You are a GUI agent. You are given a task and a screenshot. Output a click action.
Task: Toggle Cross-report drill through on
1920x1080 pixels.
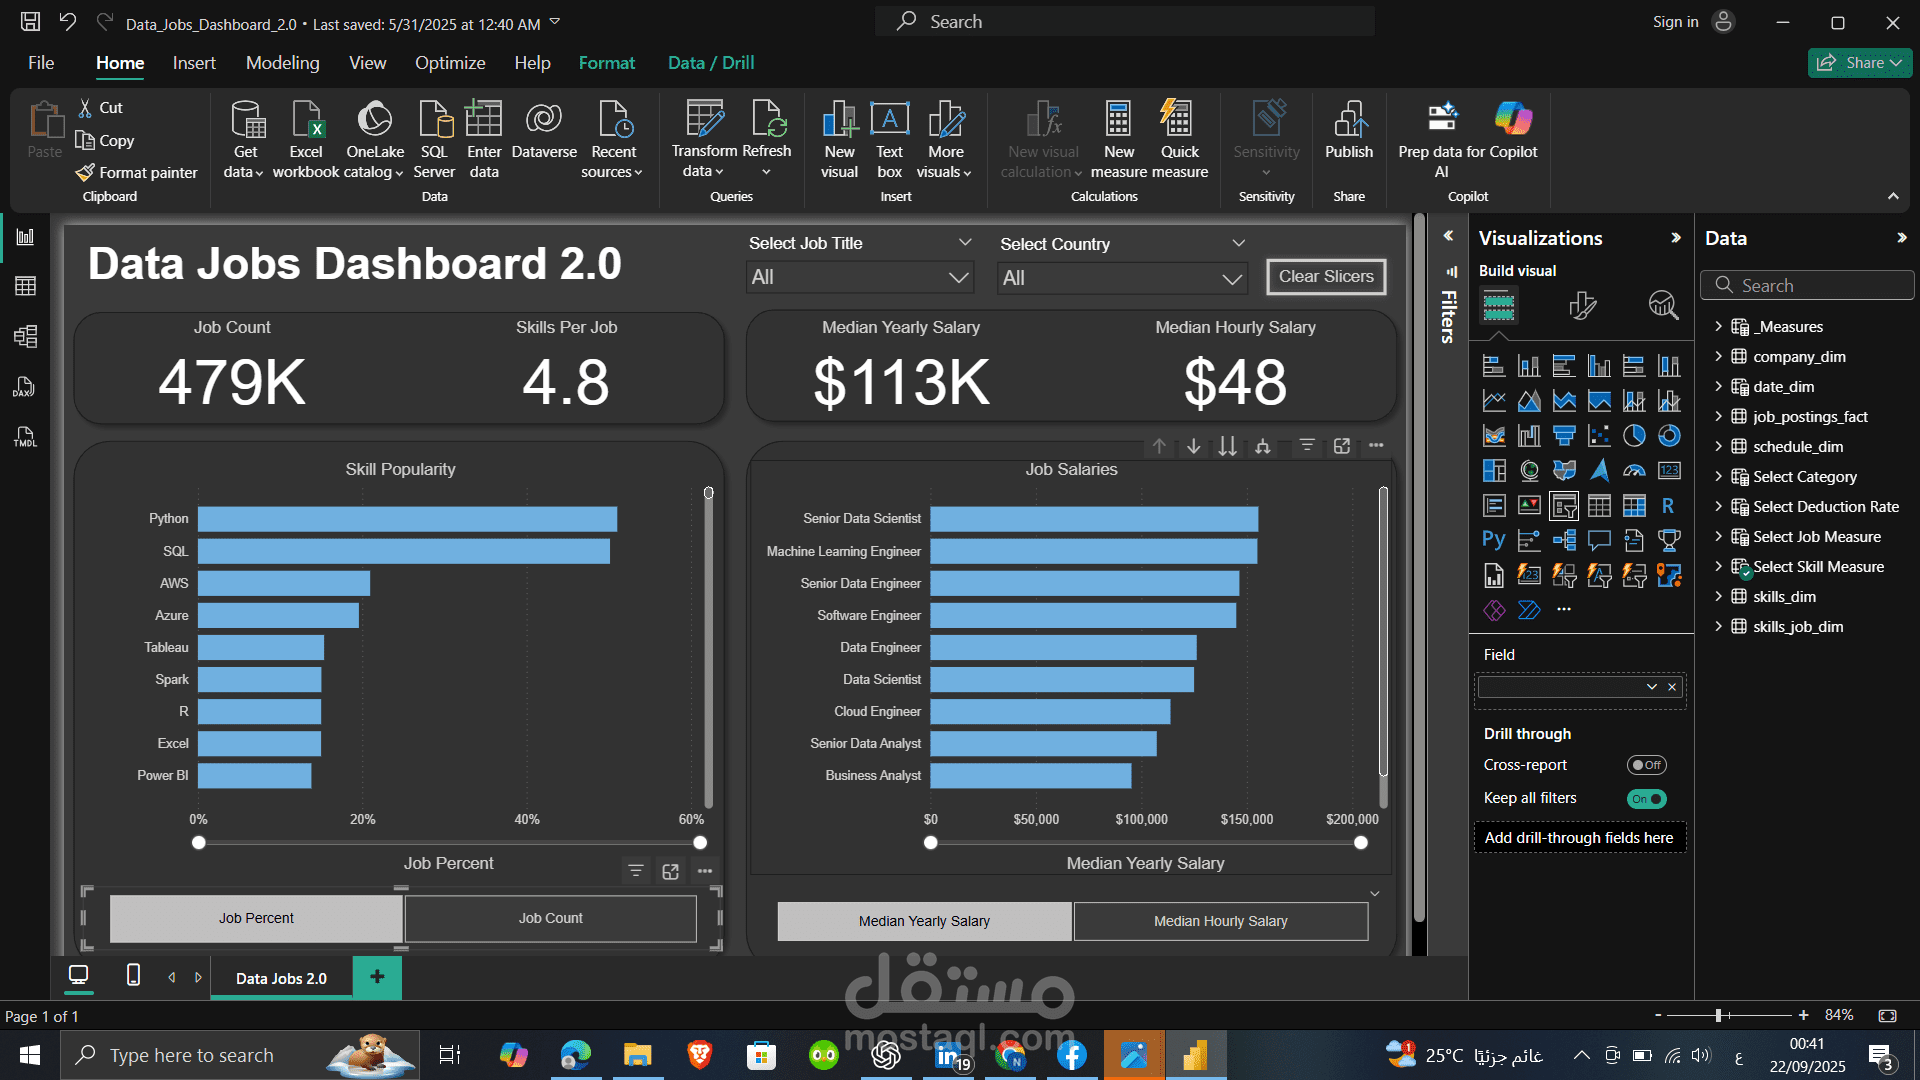coord(1646,764)
